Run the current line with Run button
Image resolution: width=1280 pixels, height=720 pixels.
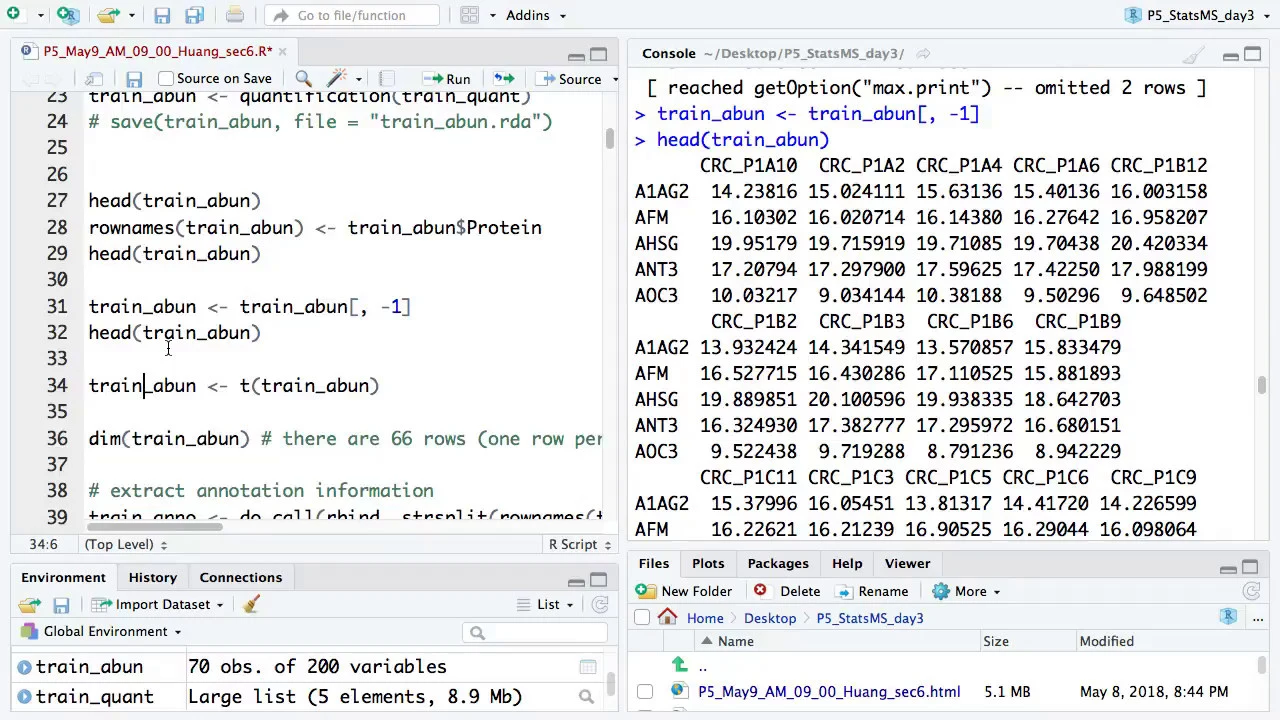[447, 78]
